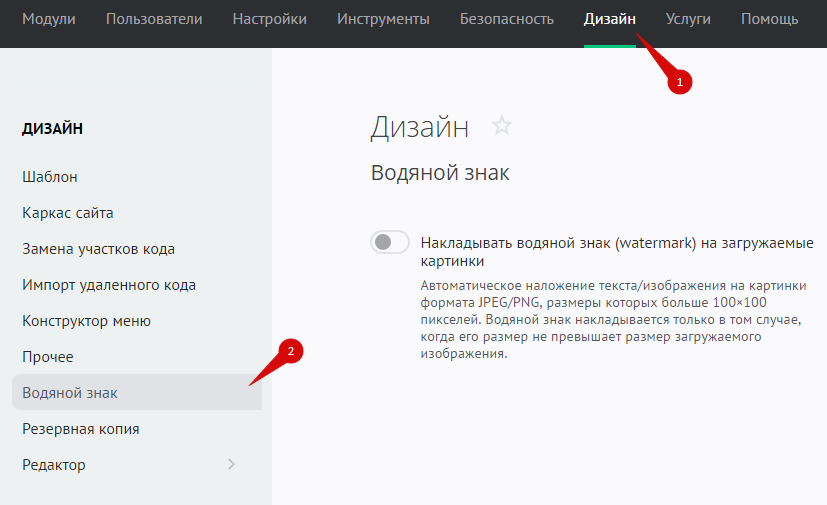Open the Модули top menu
The height and width of the screenshot is (505, 827).
(48, 19)
